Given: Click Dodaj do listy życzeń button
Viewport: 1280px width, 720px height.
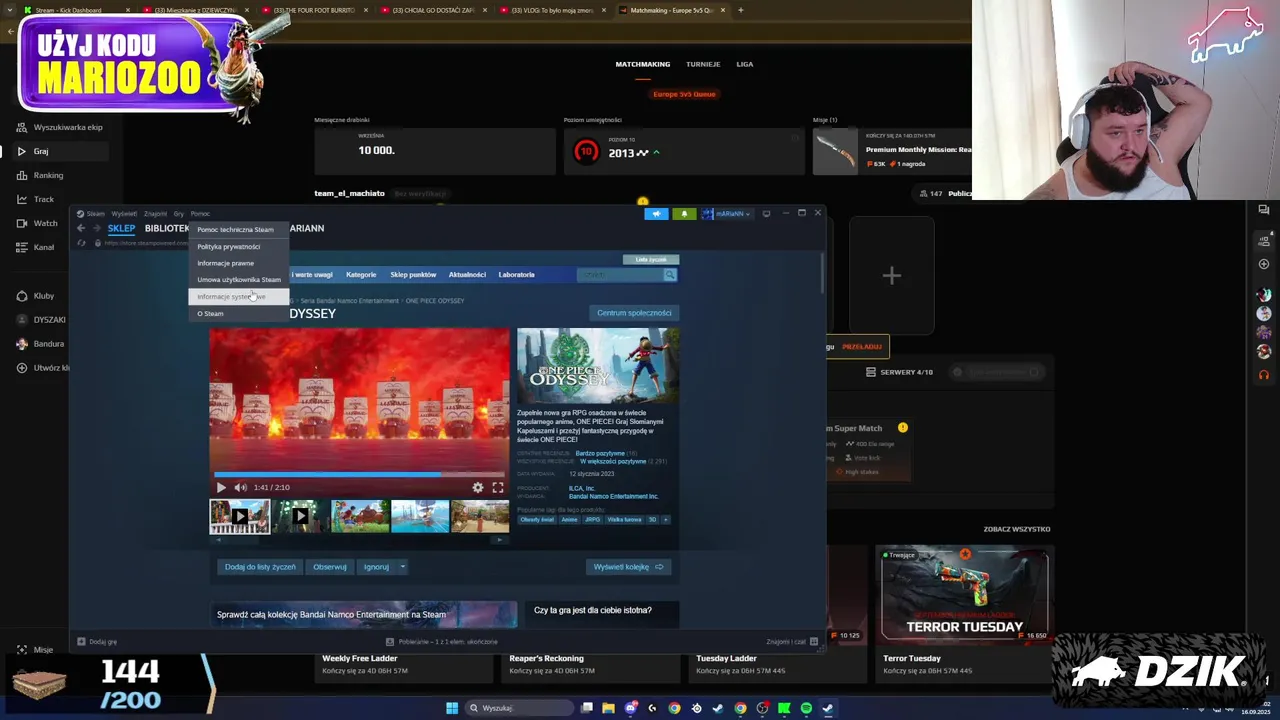Looking at the screenshot, I should (260, 567).
